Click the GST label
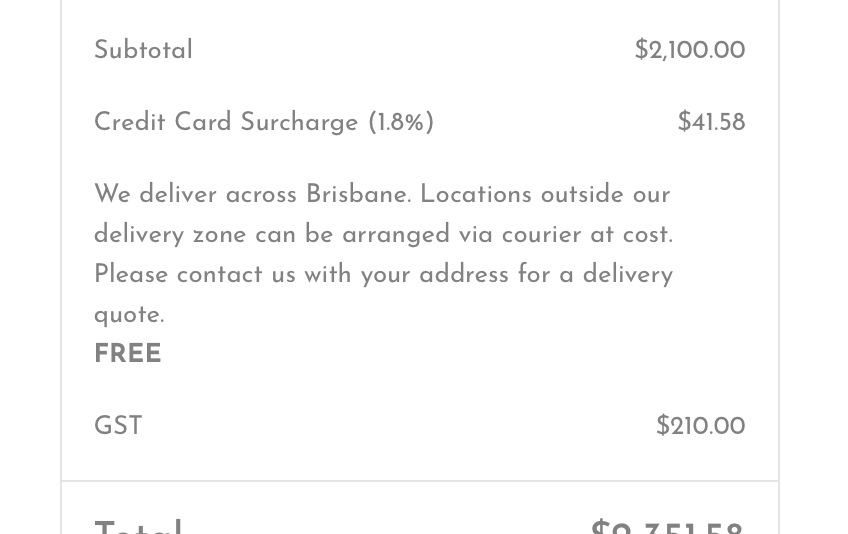Screen dimensions: 848x534 [x=118, y=427]
